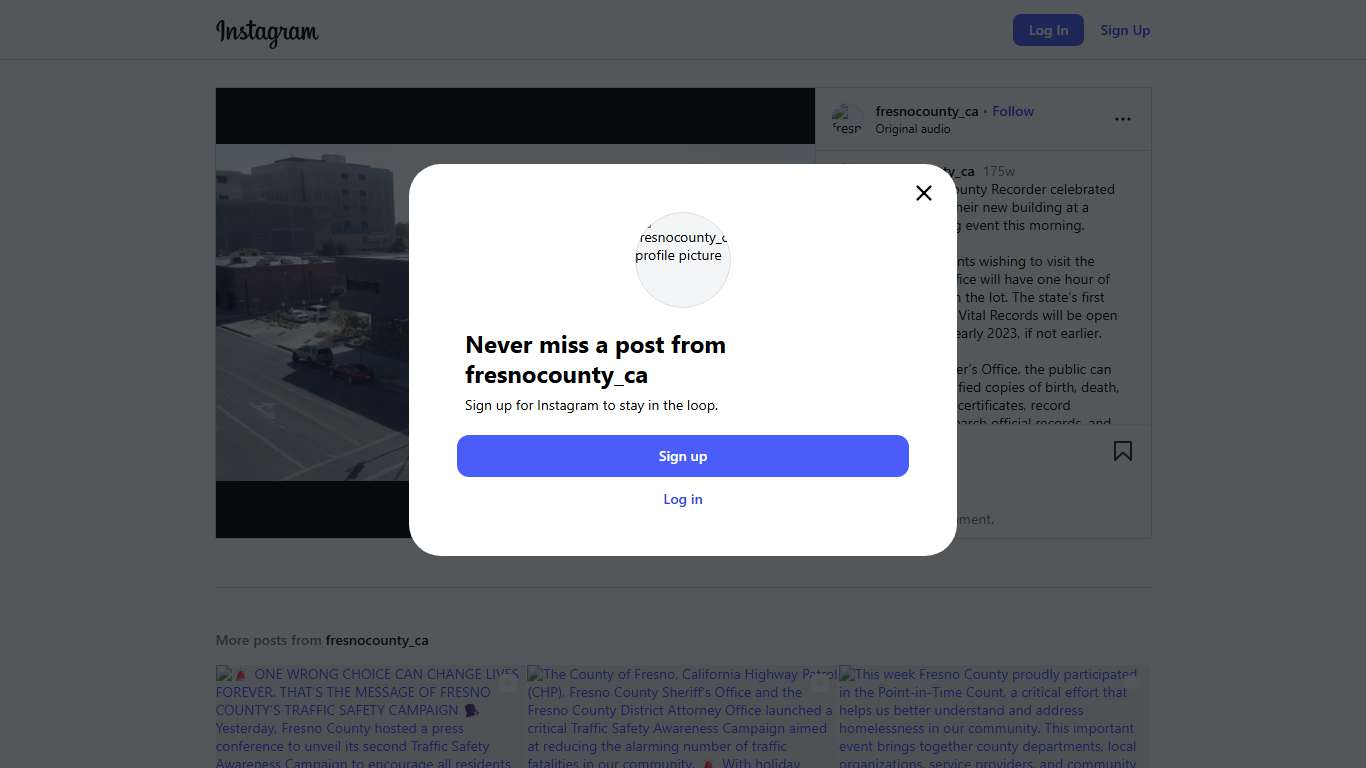Click the Instagram logo
1366x768 pixels.
267,32
